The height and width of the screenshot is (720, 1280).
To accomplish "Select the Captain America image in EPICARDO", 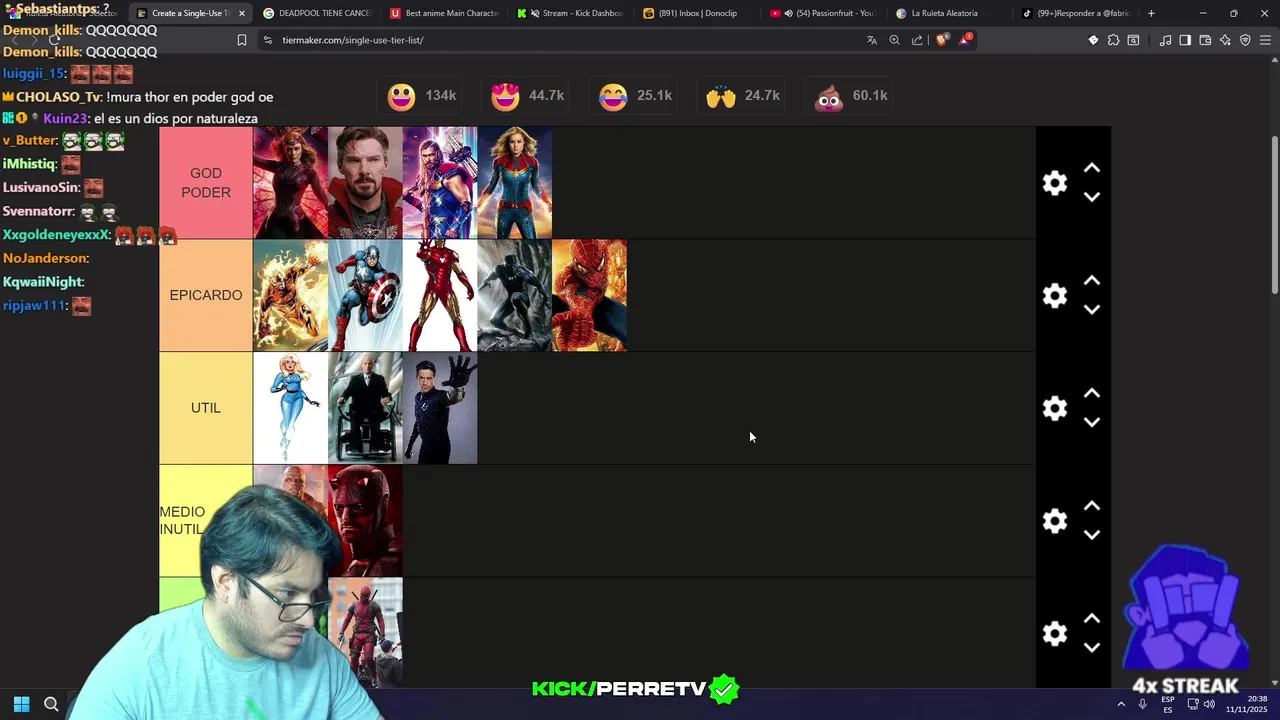I will [365, 296].
